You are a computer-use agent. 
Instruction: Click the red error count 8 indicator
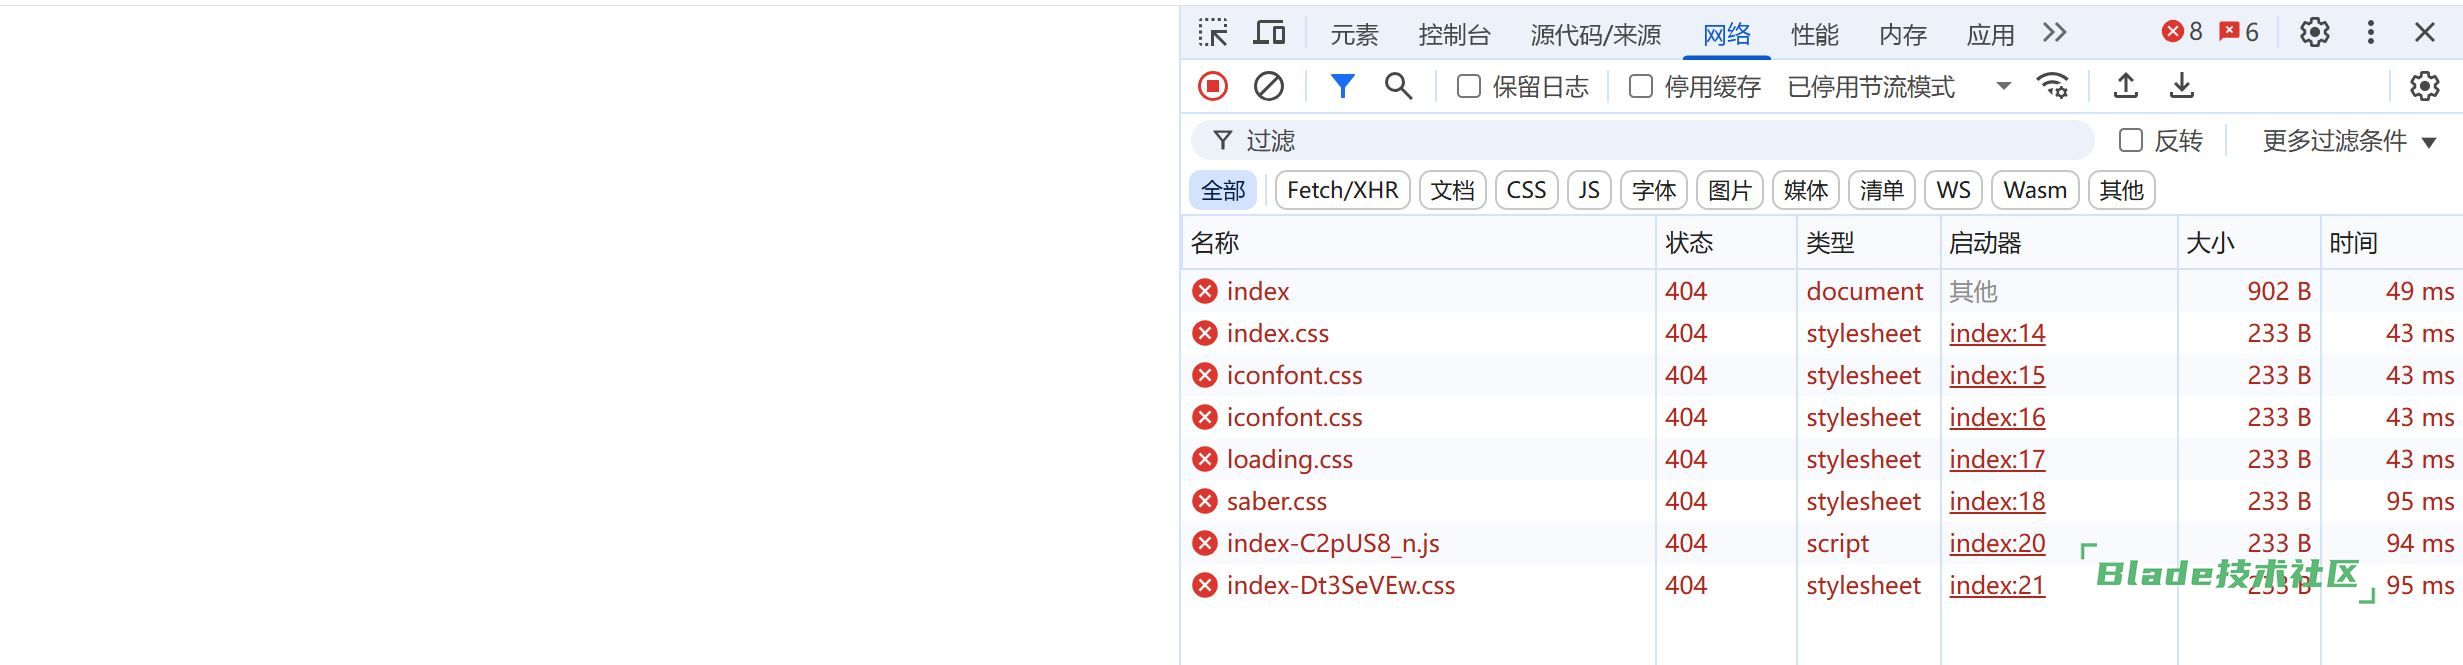click(2182, 32)
